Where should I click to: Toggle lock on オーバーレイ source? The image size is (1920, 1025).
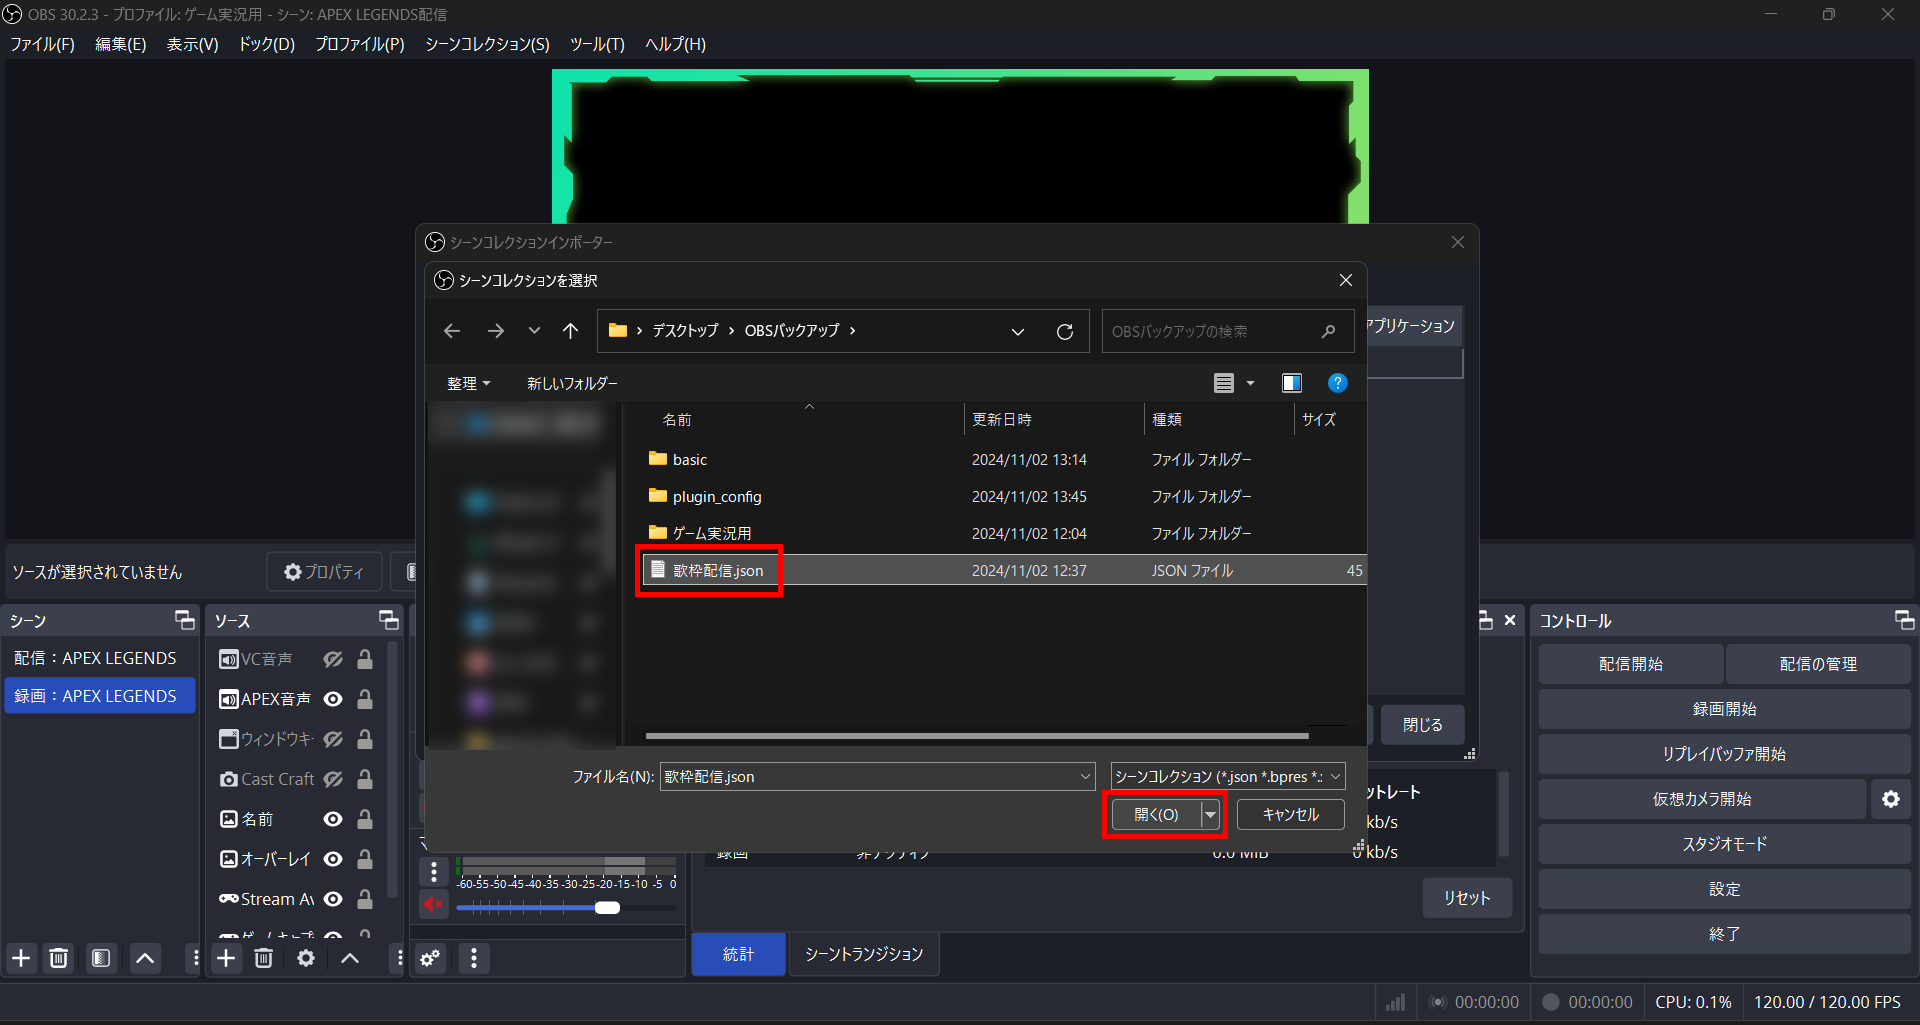[365, 859]
